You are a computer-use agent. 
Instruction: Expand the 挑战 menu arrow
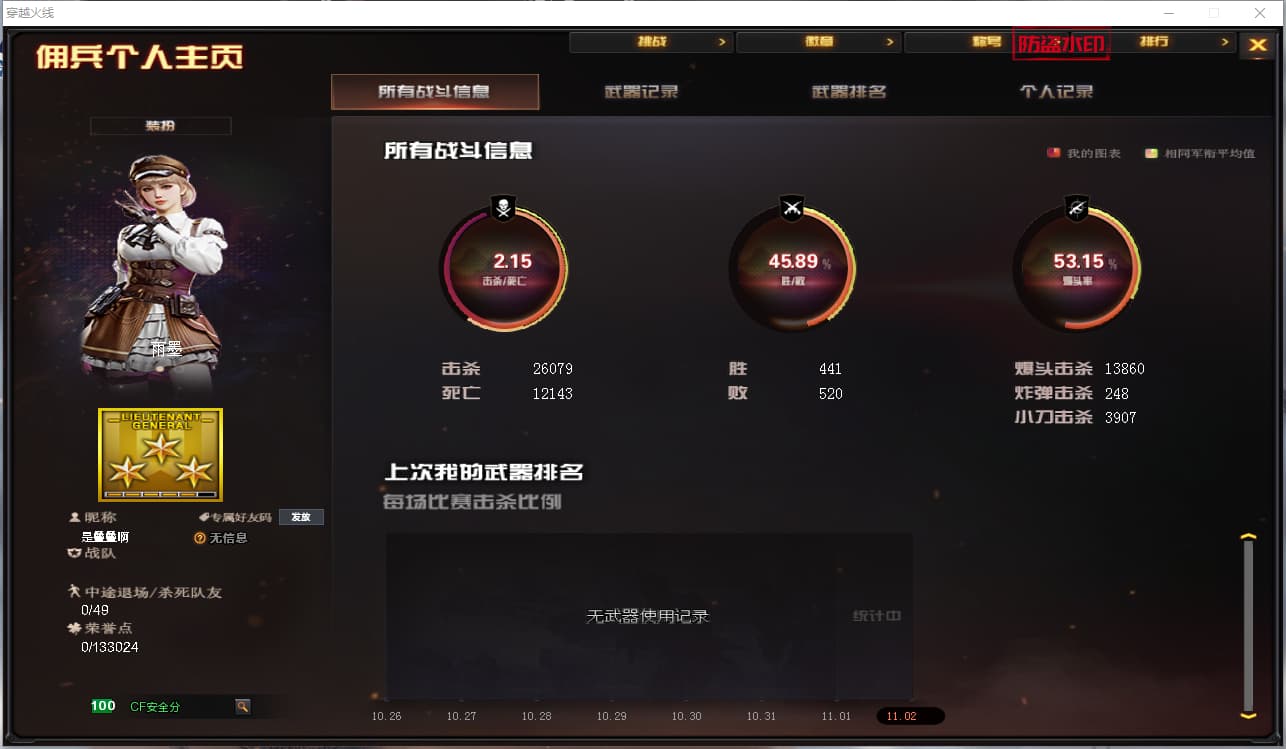click(722, 42)
